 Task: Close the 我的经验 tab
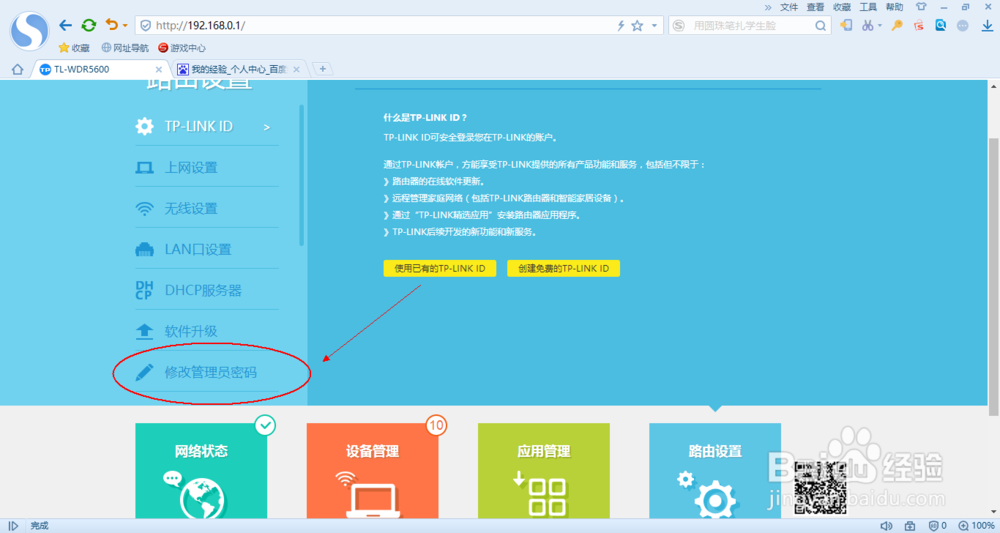(x=297, y=69)
